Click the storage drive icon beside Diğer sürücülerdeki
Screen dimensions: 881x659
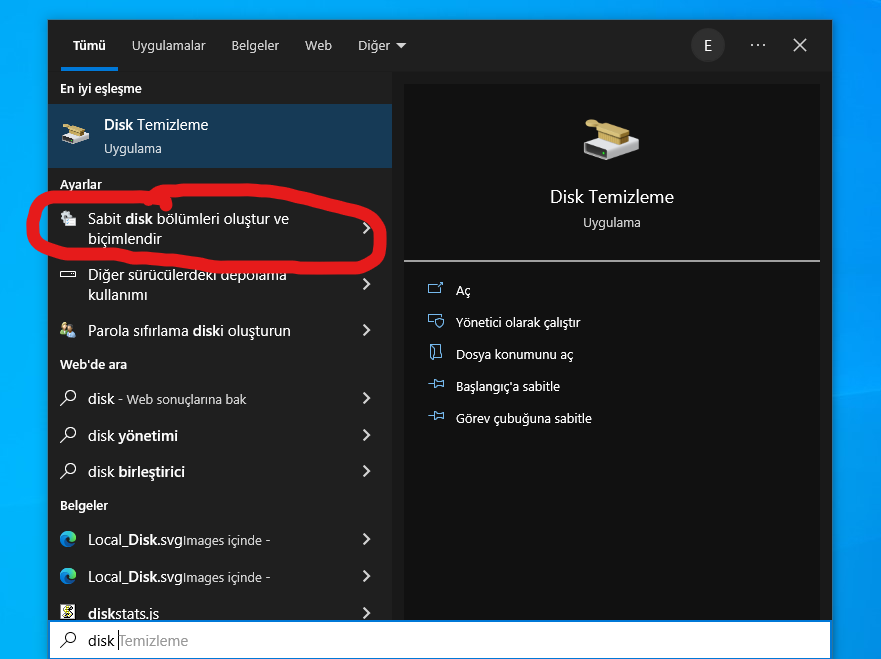point(68,274)
